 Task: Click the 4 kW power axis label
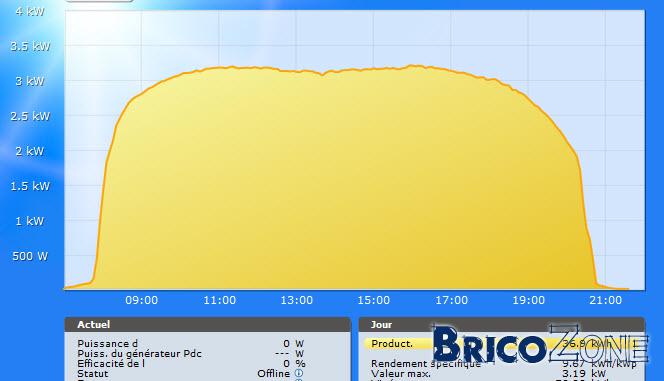(30, 11)
